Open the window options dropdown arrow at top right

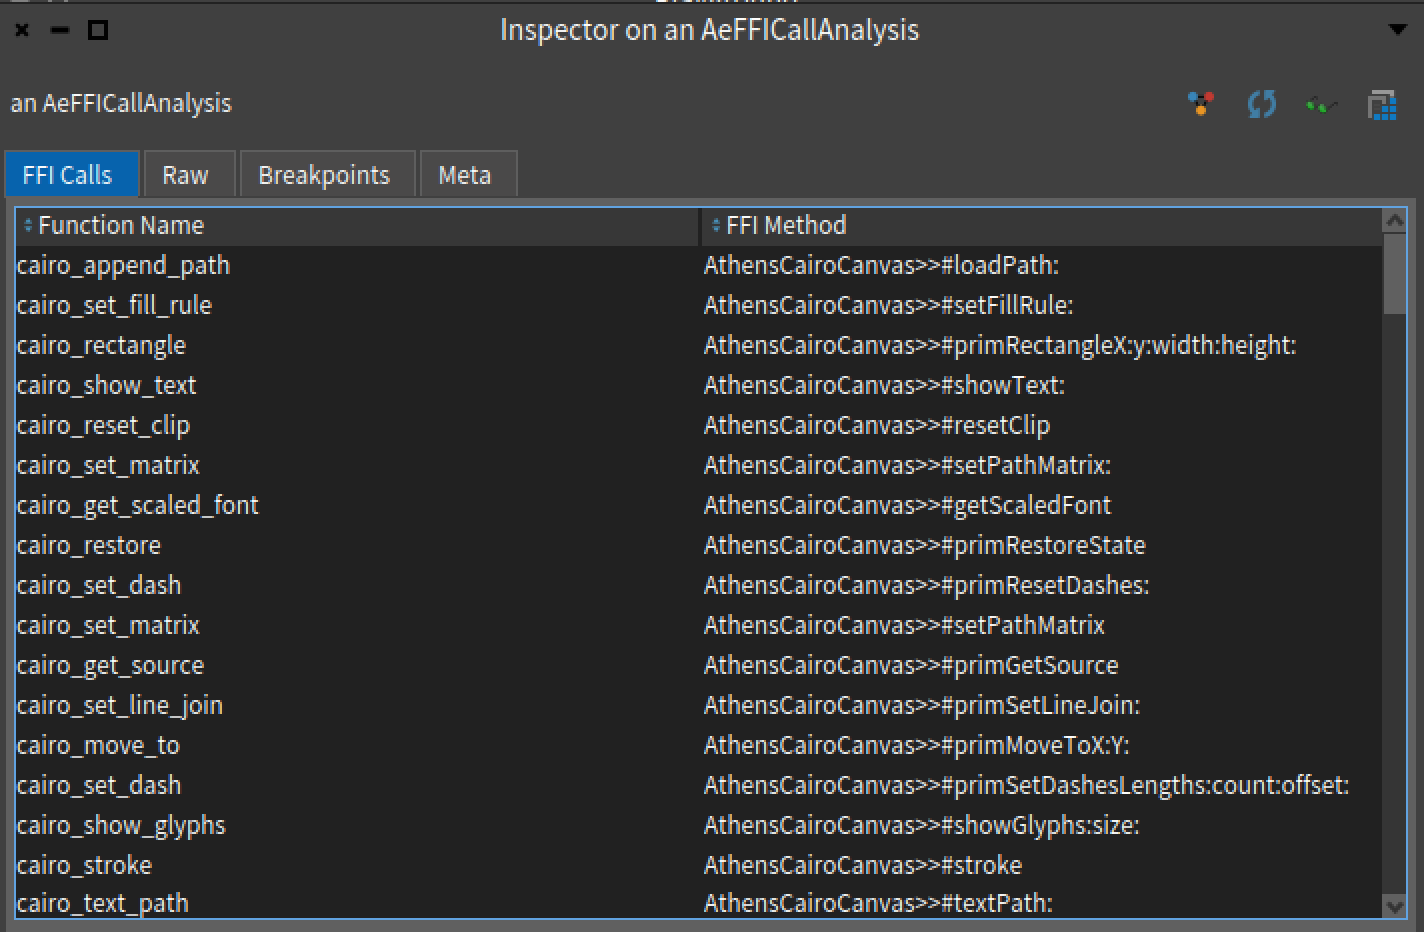1398,30
